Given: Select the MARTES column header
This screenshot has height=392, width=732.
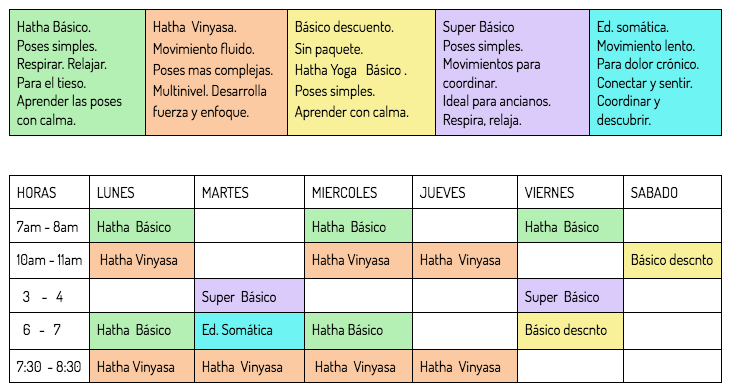Looking at the screenshot, I should pyautogui.click(x=249, y=192).
